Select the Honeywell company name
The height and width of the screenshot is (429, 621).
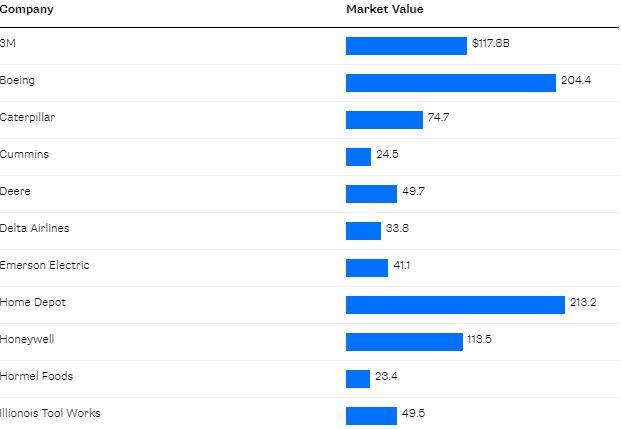coord(27,339)
